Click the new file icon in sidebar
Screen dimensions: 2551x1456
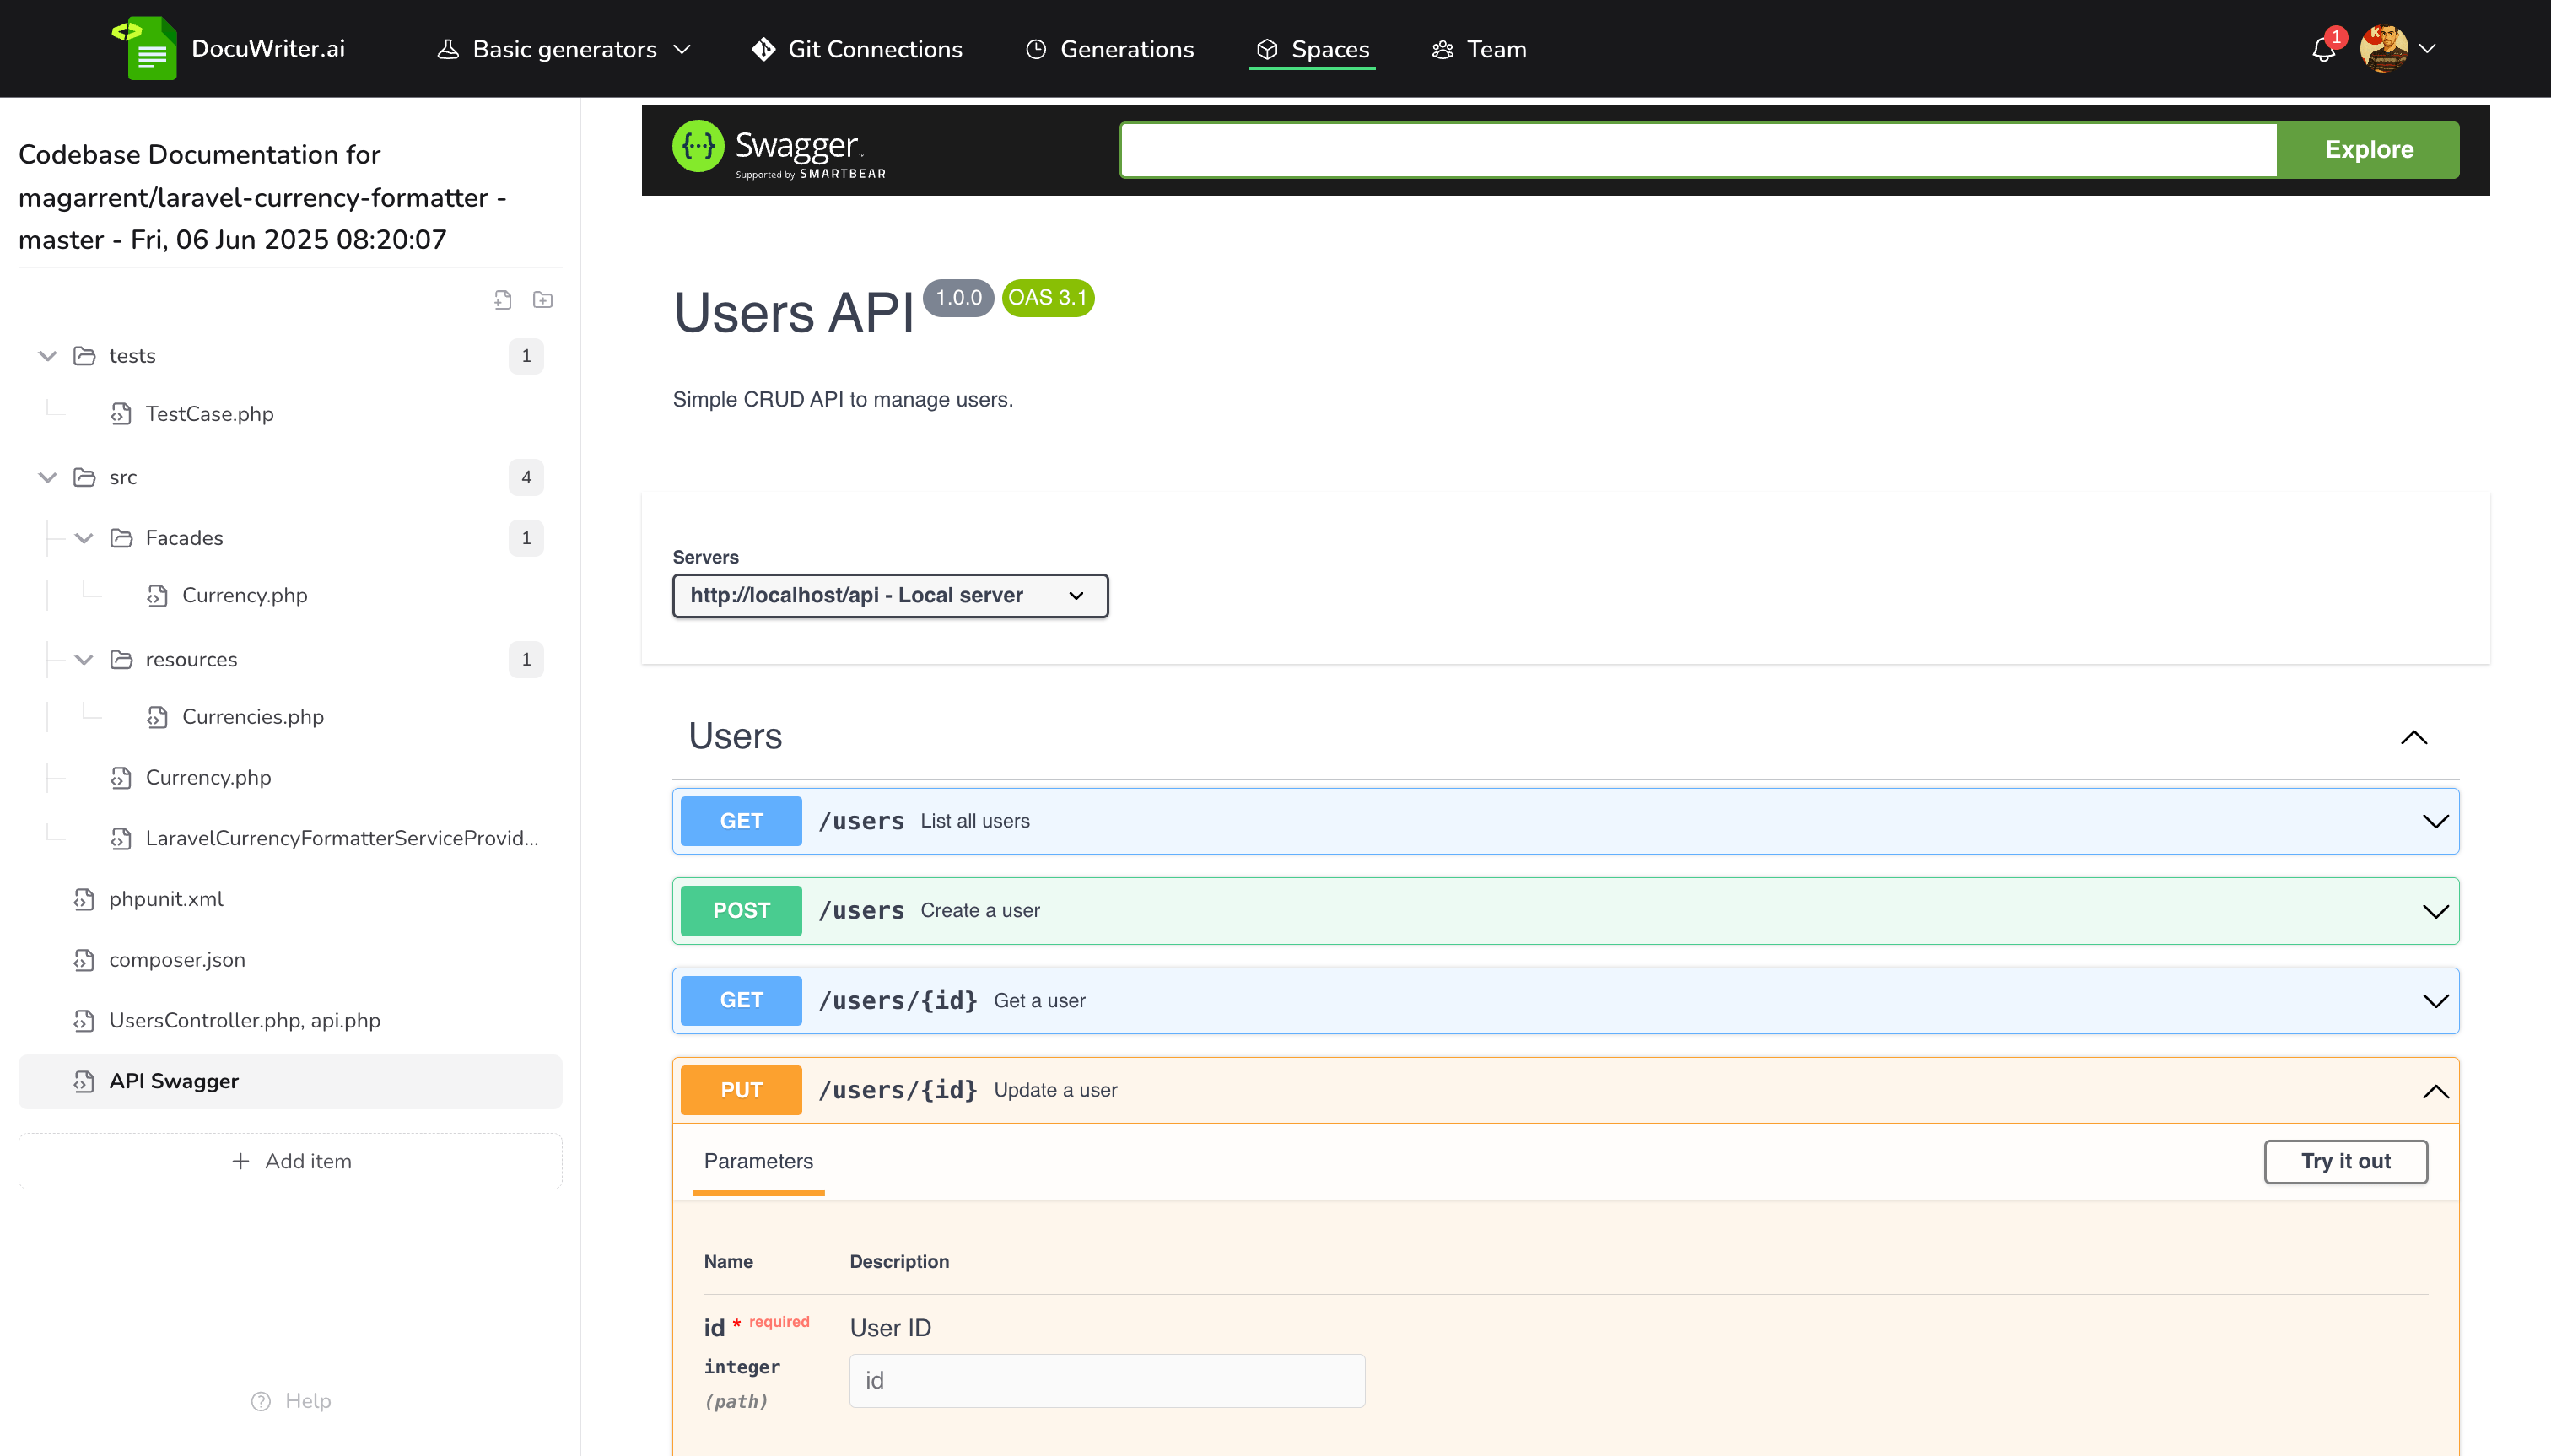[503, 300]
